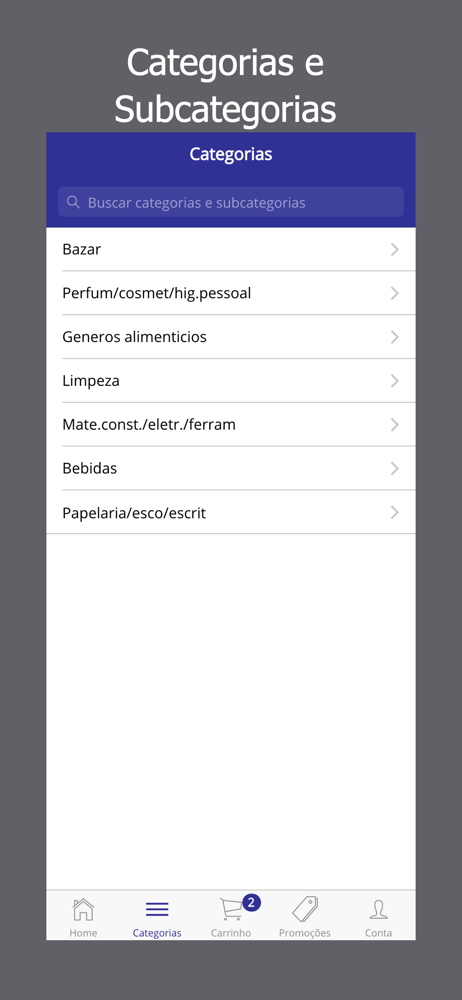Image resolution: width=462 pixels, height=1000 pixels.
Task: Open the Mate.const./eletr./ferram category
Action: 231,425
